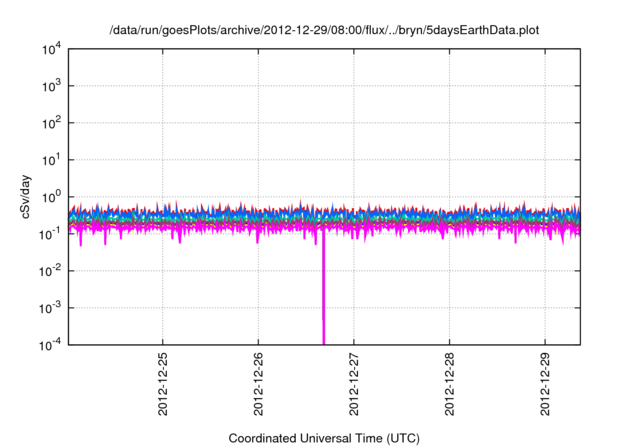Click the 10^-3 y-axis tick label
640x448 pixels.
click(50, 308)
